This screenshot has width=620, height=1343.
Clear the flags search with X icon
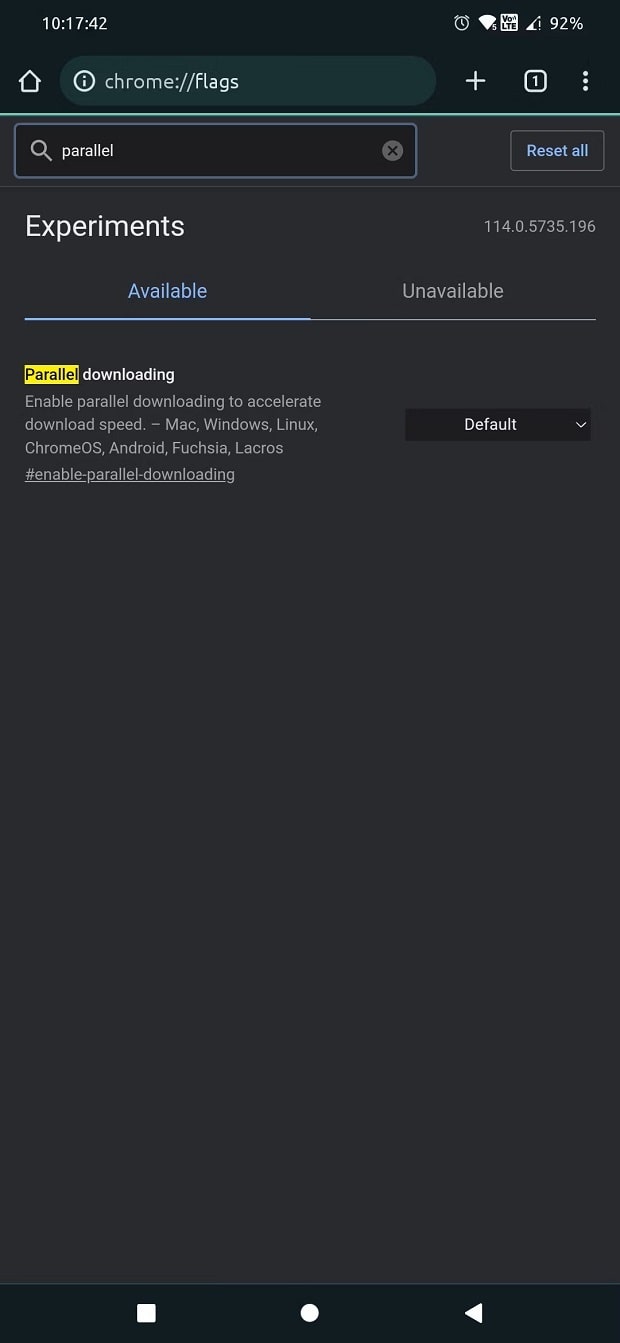393,150
